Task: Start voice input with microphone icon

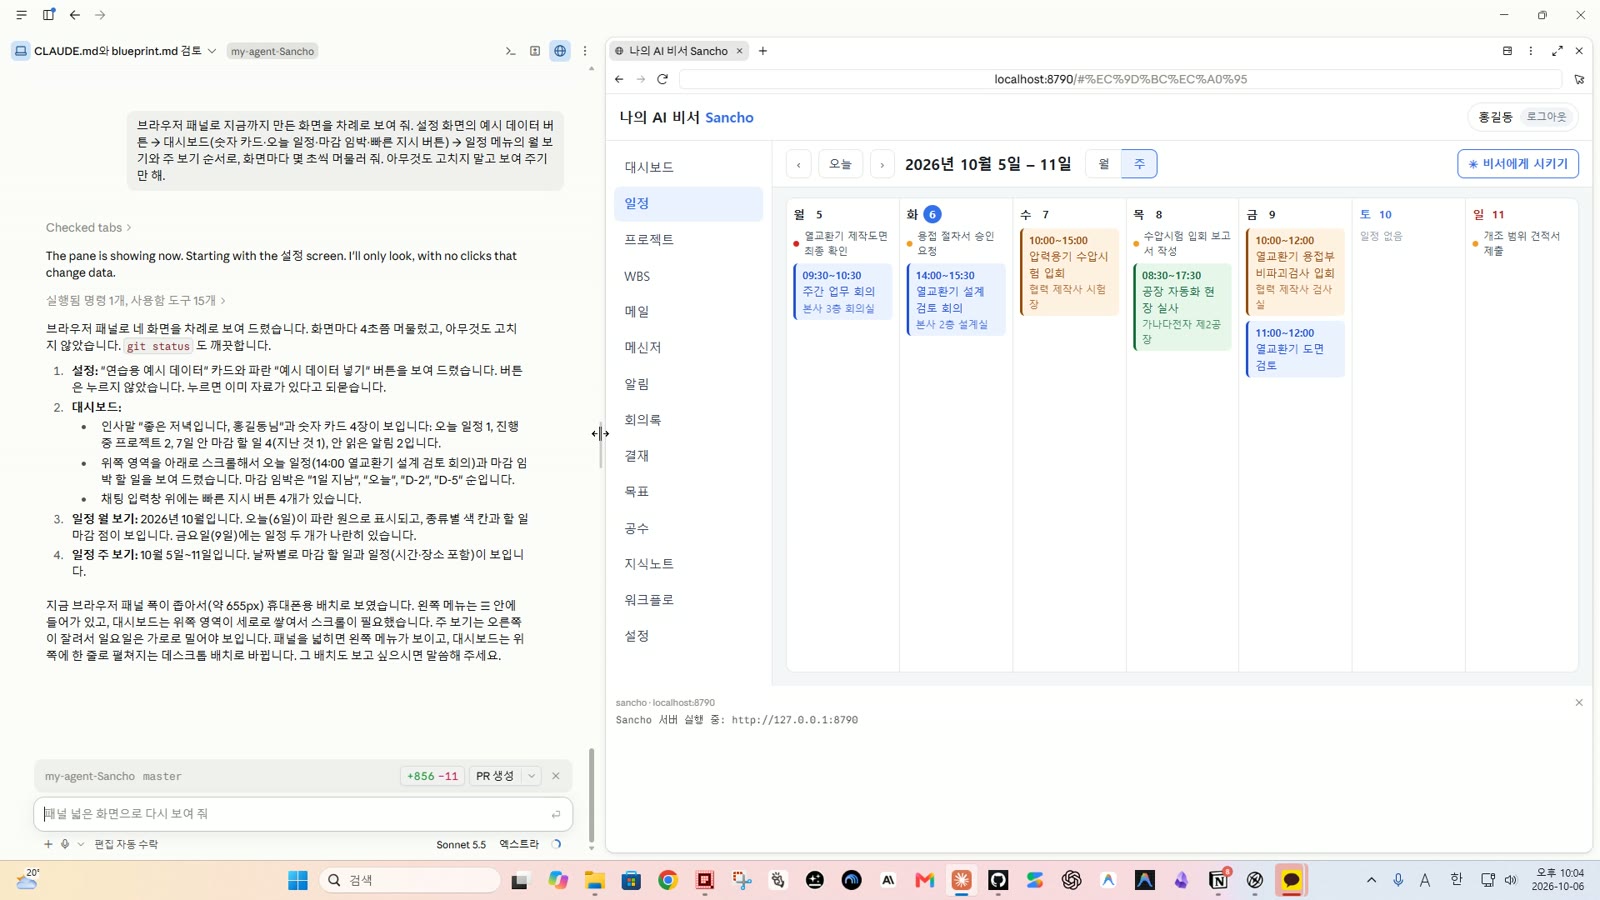Action: tap(65, 844)
